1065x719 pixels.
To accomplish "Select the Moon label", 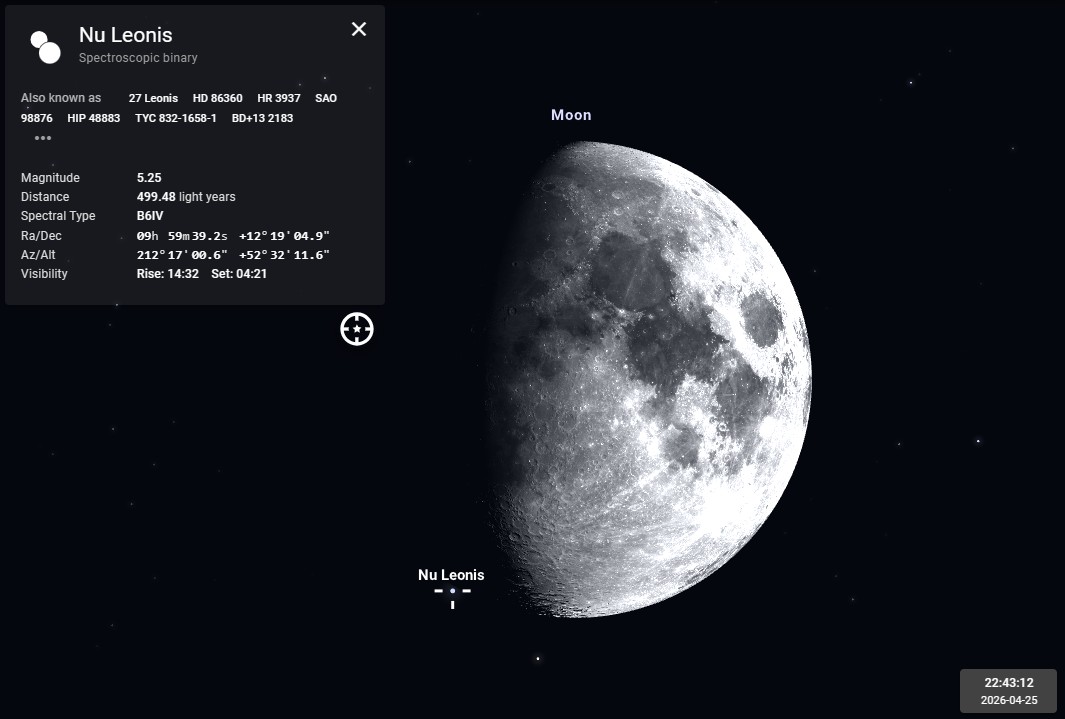I will coord(571,115).
